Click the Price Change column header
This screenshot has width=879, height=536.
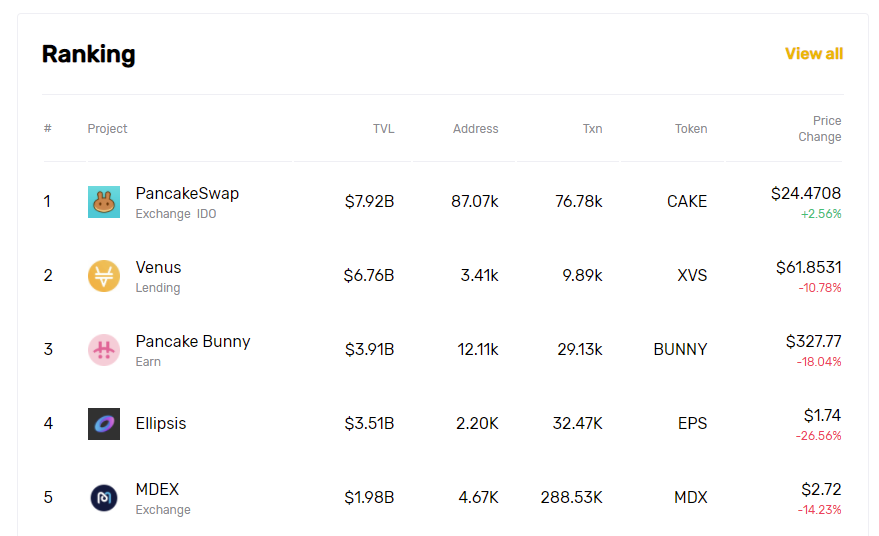click(x=820, y=129)
